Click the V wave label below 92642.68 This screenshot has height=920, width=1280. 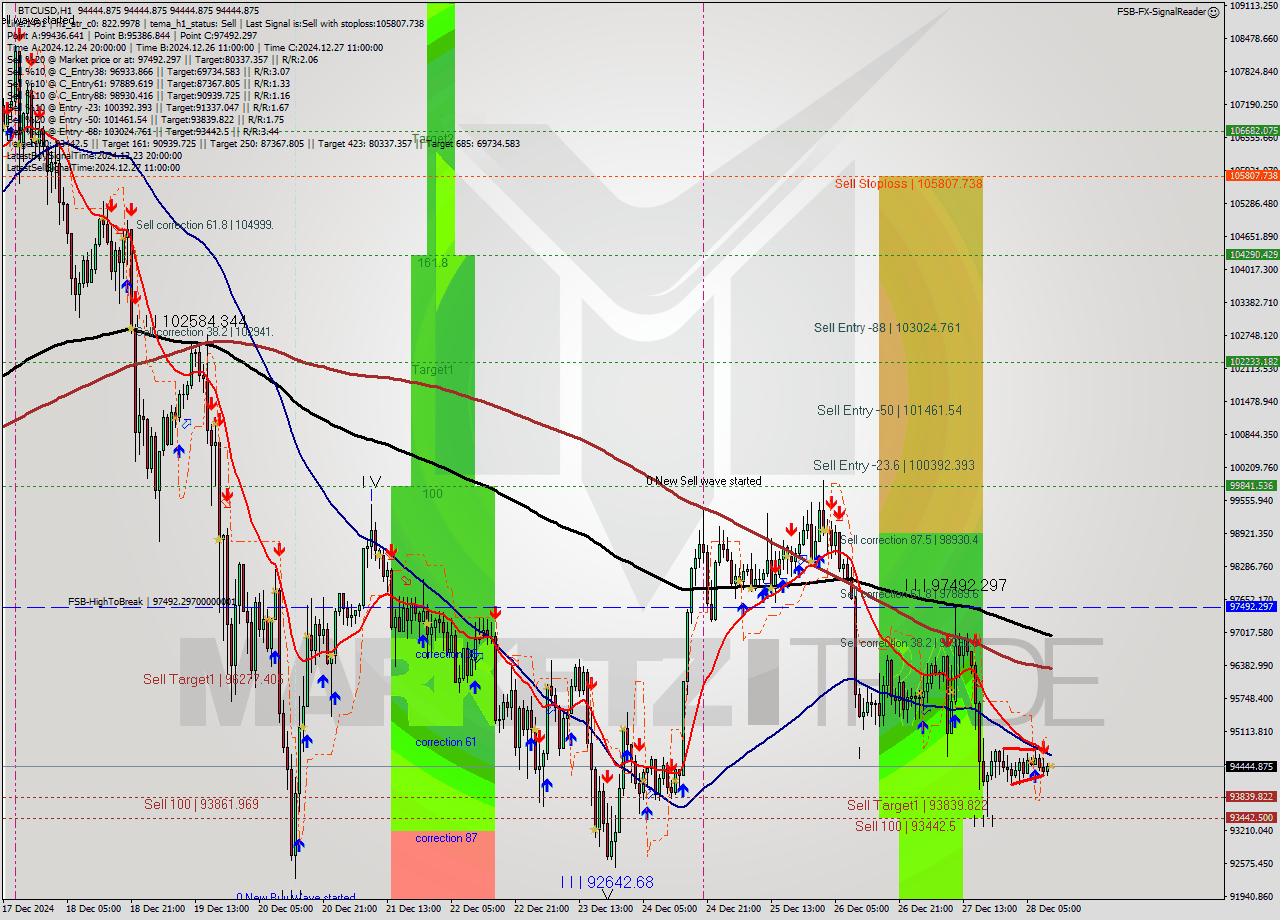tap(606, 895)
